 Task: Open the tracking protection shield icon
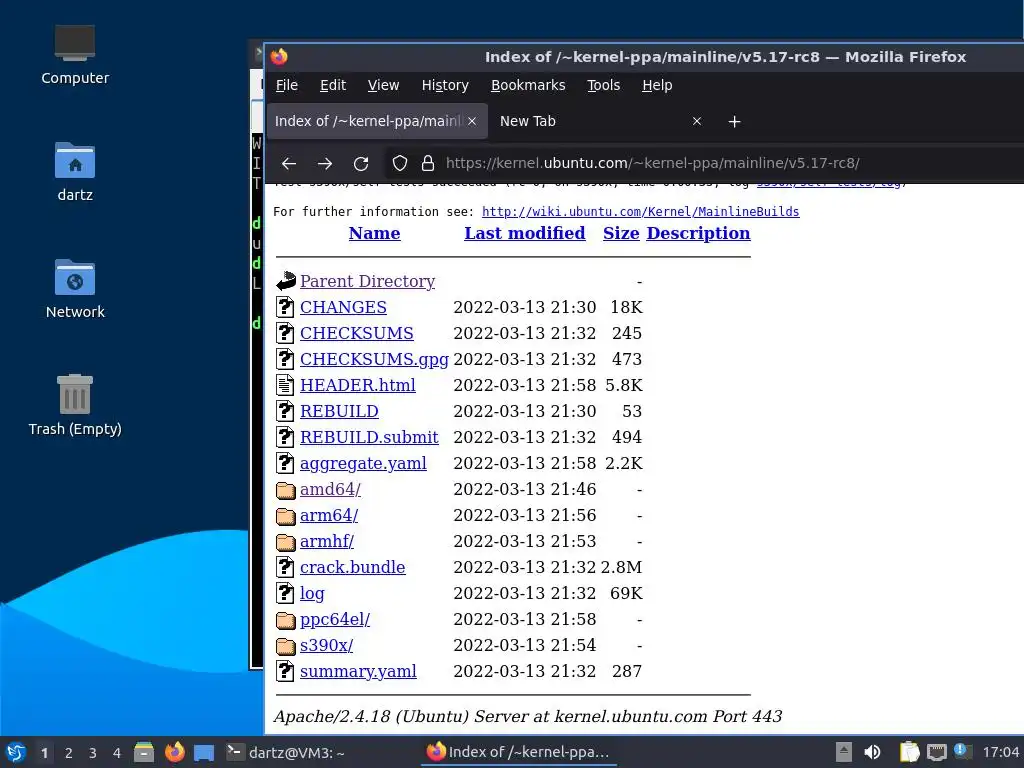tap(400, 163)
